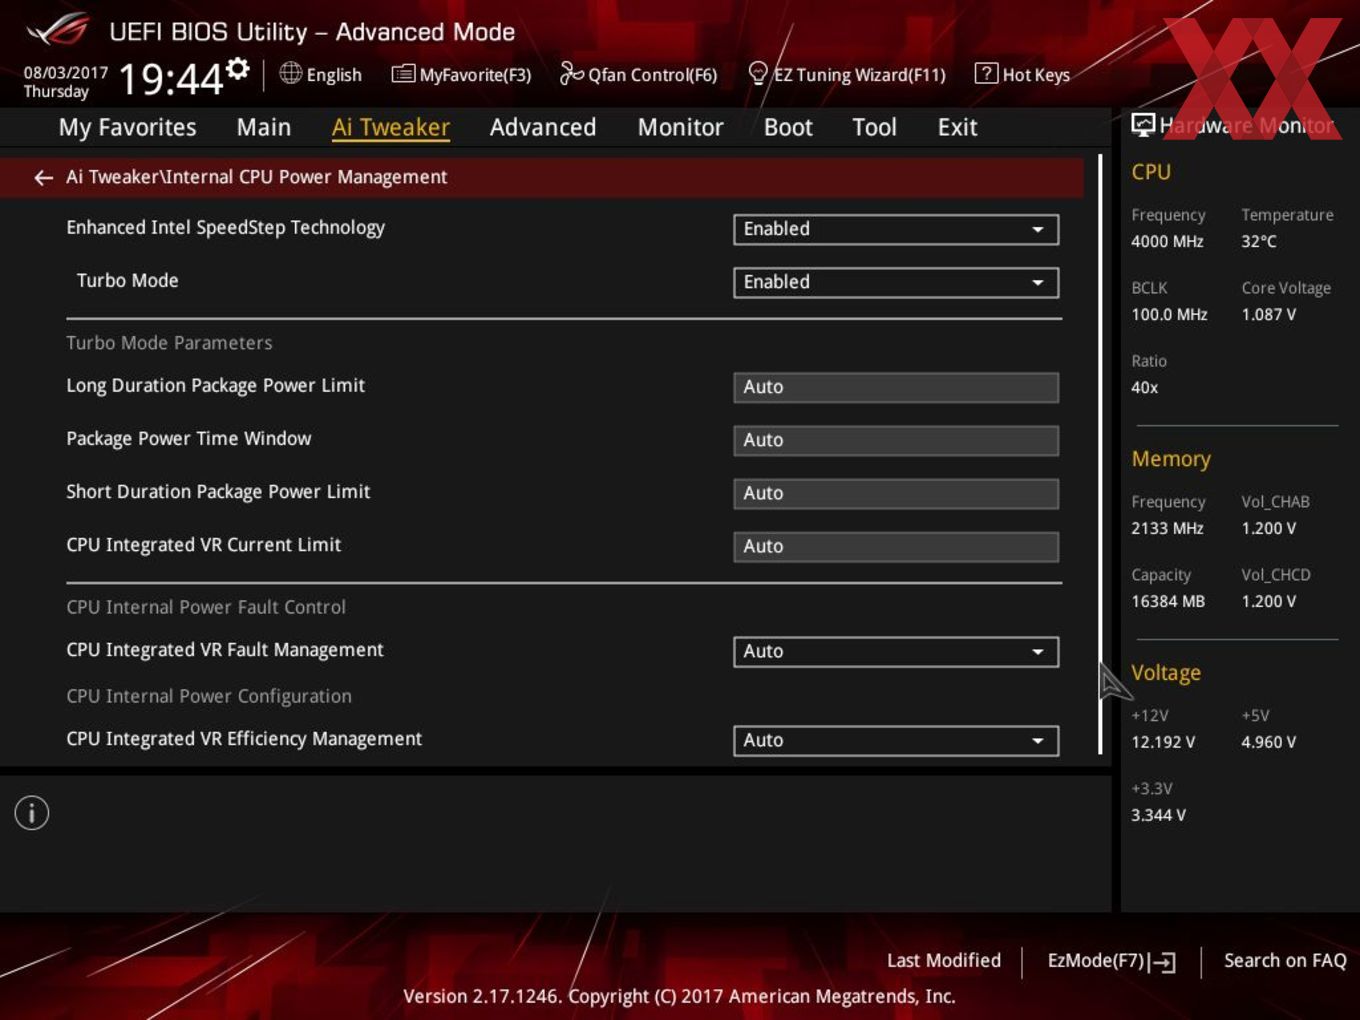Switch to the Main tab

coord(264,127)
